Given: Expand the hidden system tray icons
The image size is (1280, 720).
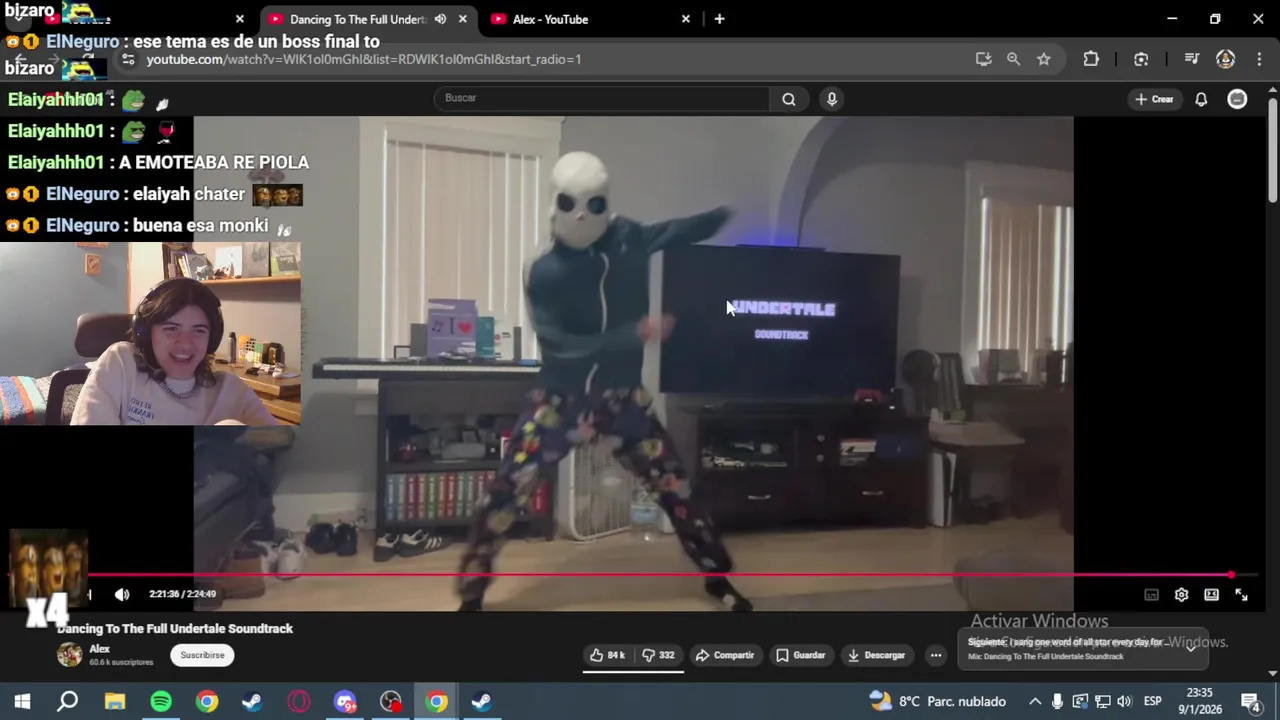Looking at the screenshot, I should 1035,701.
